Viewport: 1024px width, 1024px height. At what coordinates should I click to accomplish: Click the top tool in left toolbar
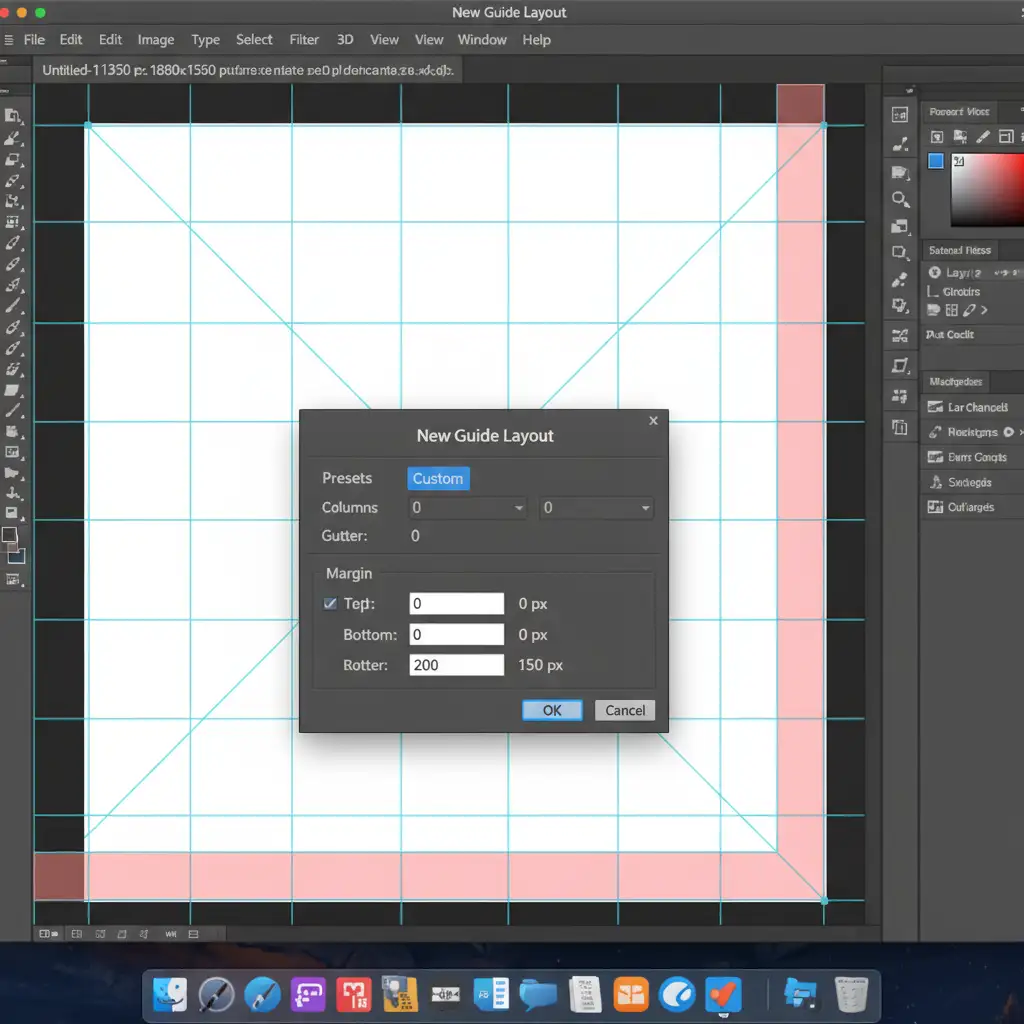[14, 116]
